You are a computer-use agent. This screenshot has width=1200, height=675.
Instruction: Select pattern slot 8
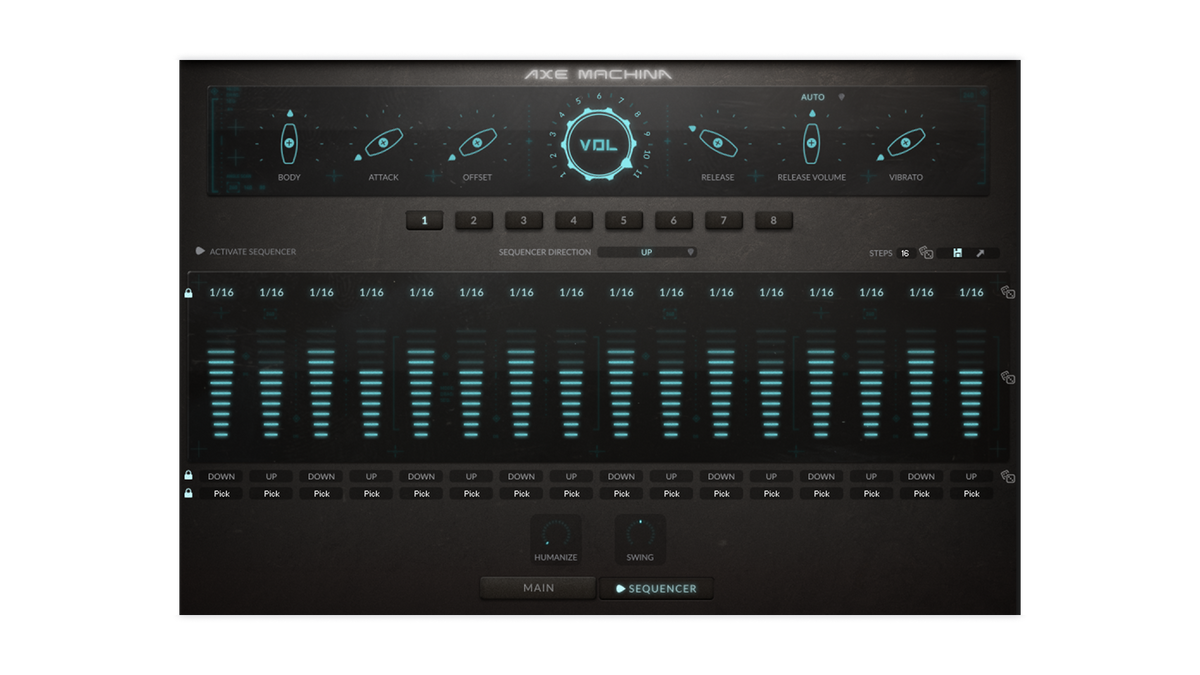[x=774, y=221]
